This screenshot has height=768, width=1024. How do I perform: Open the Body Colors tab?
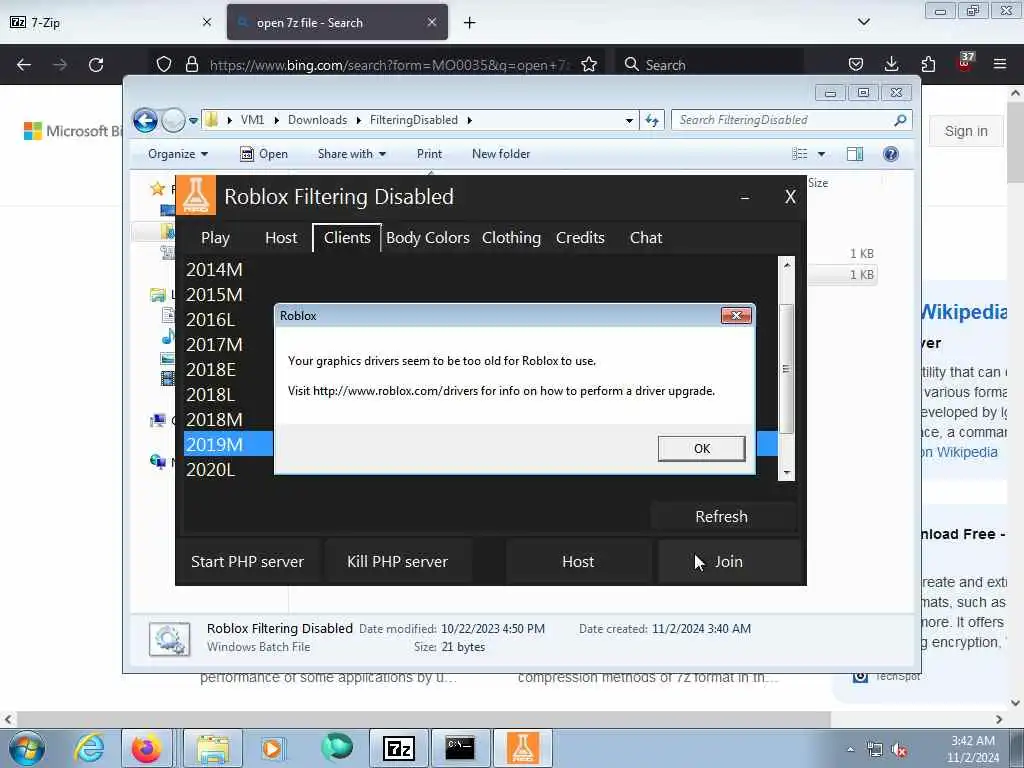pos(428,238)
